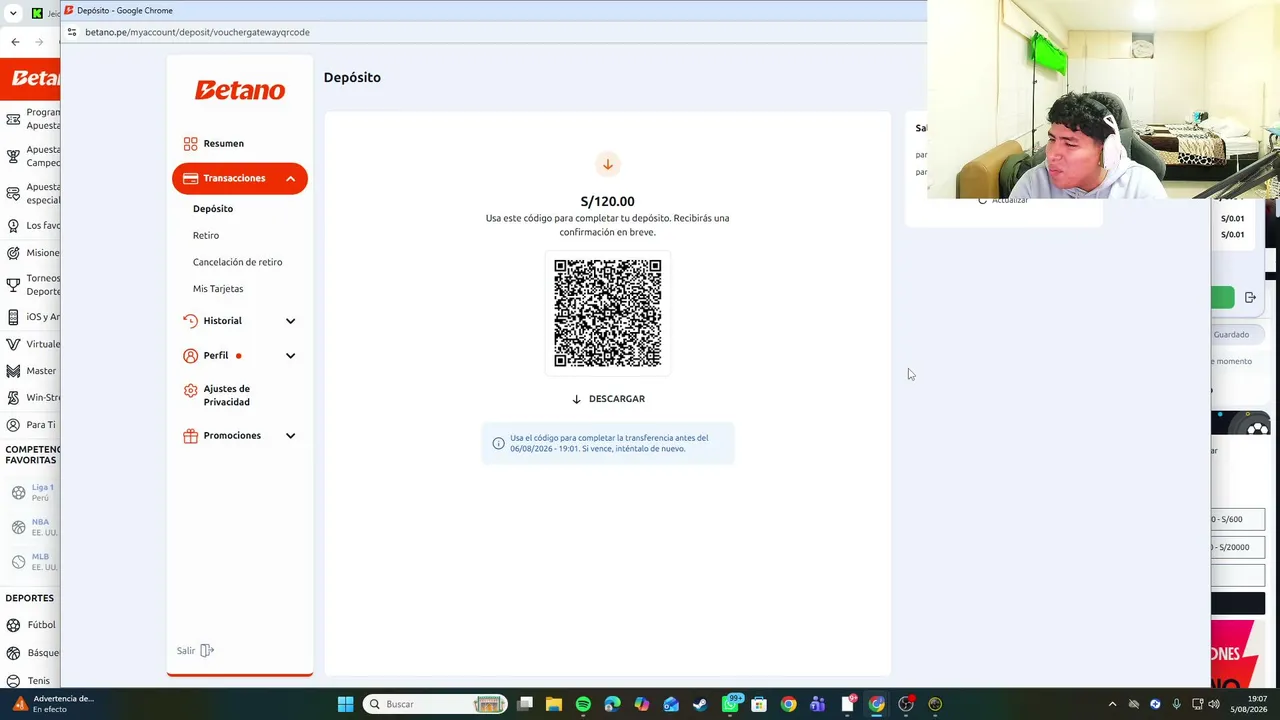Open Ajustes de Privacidad gear icon

[x=190, y=391]
